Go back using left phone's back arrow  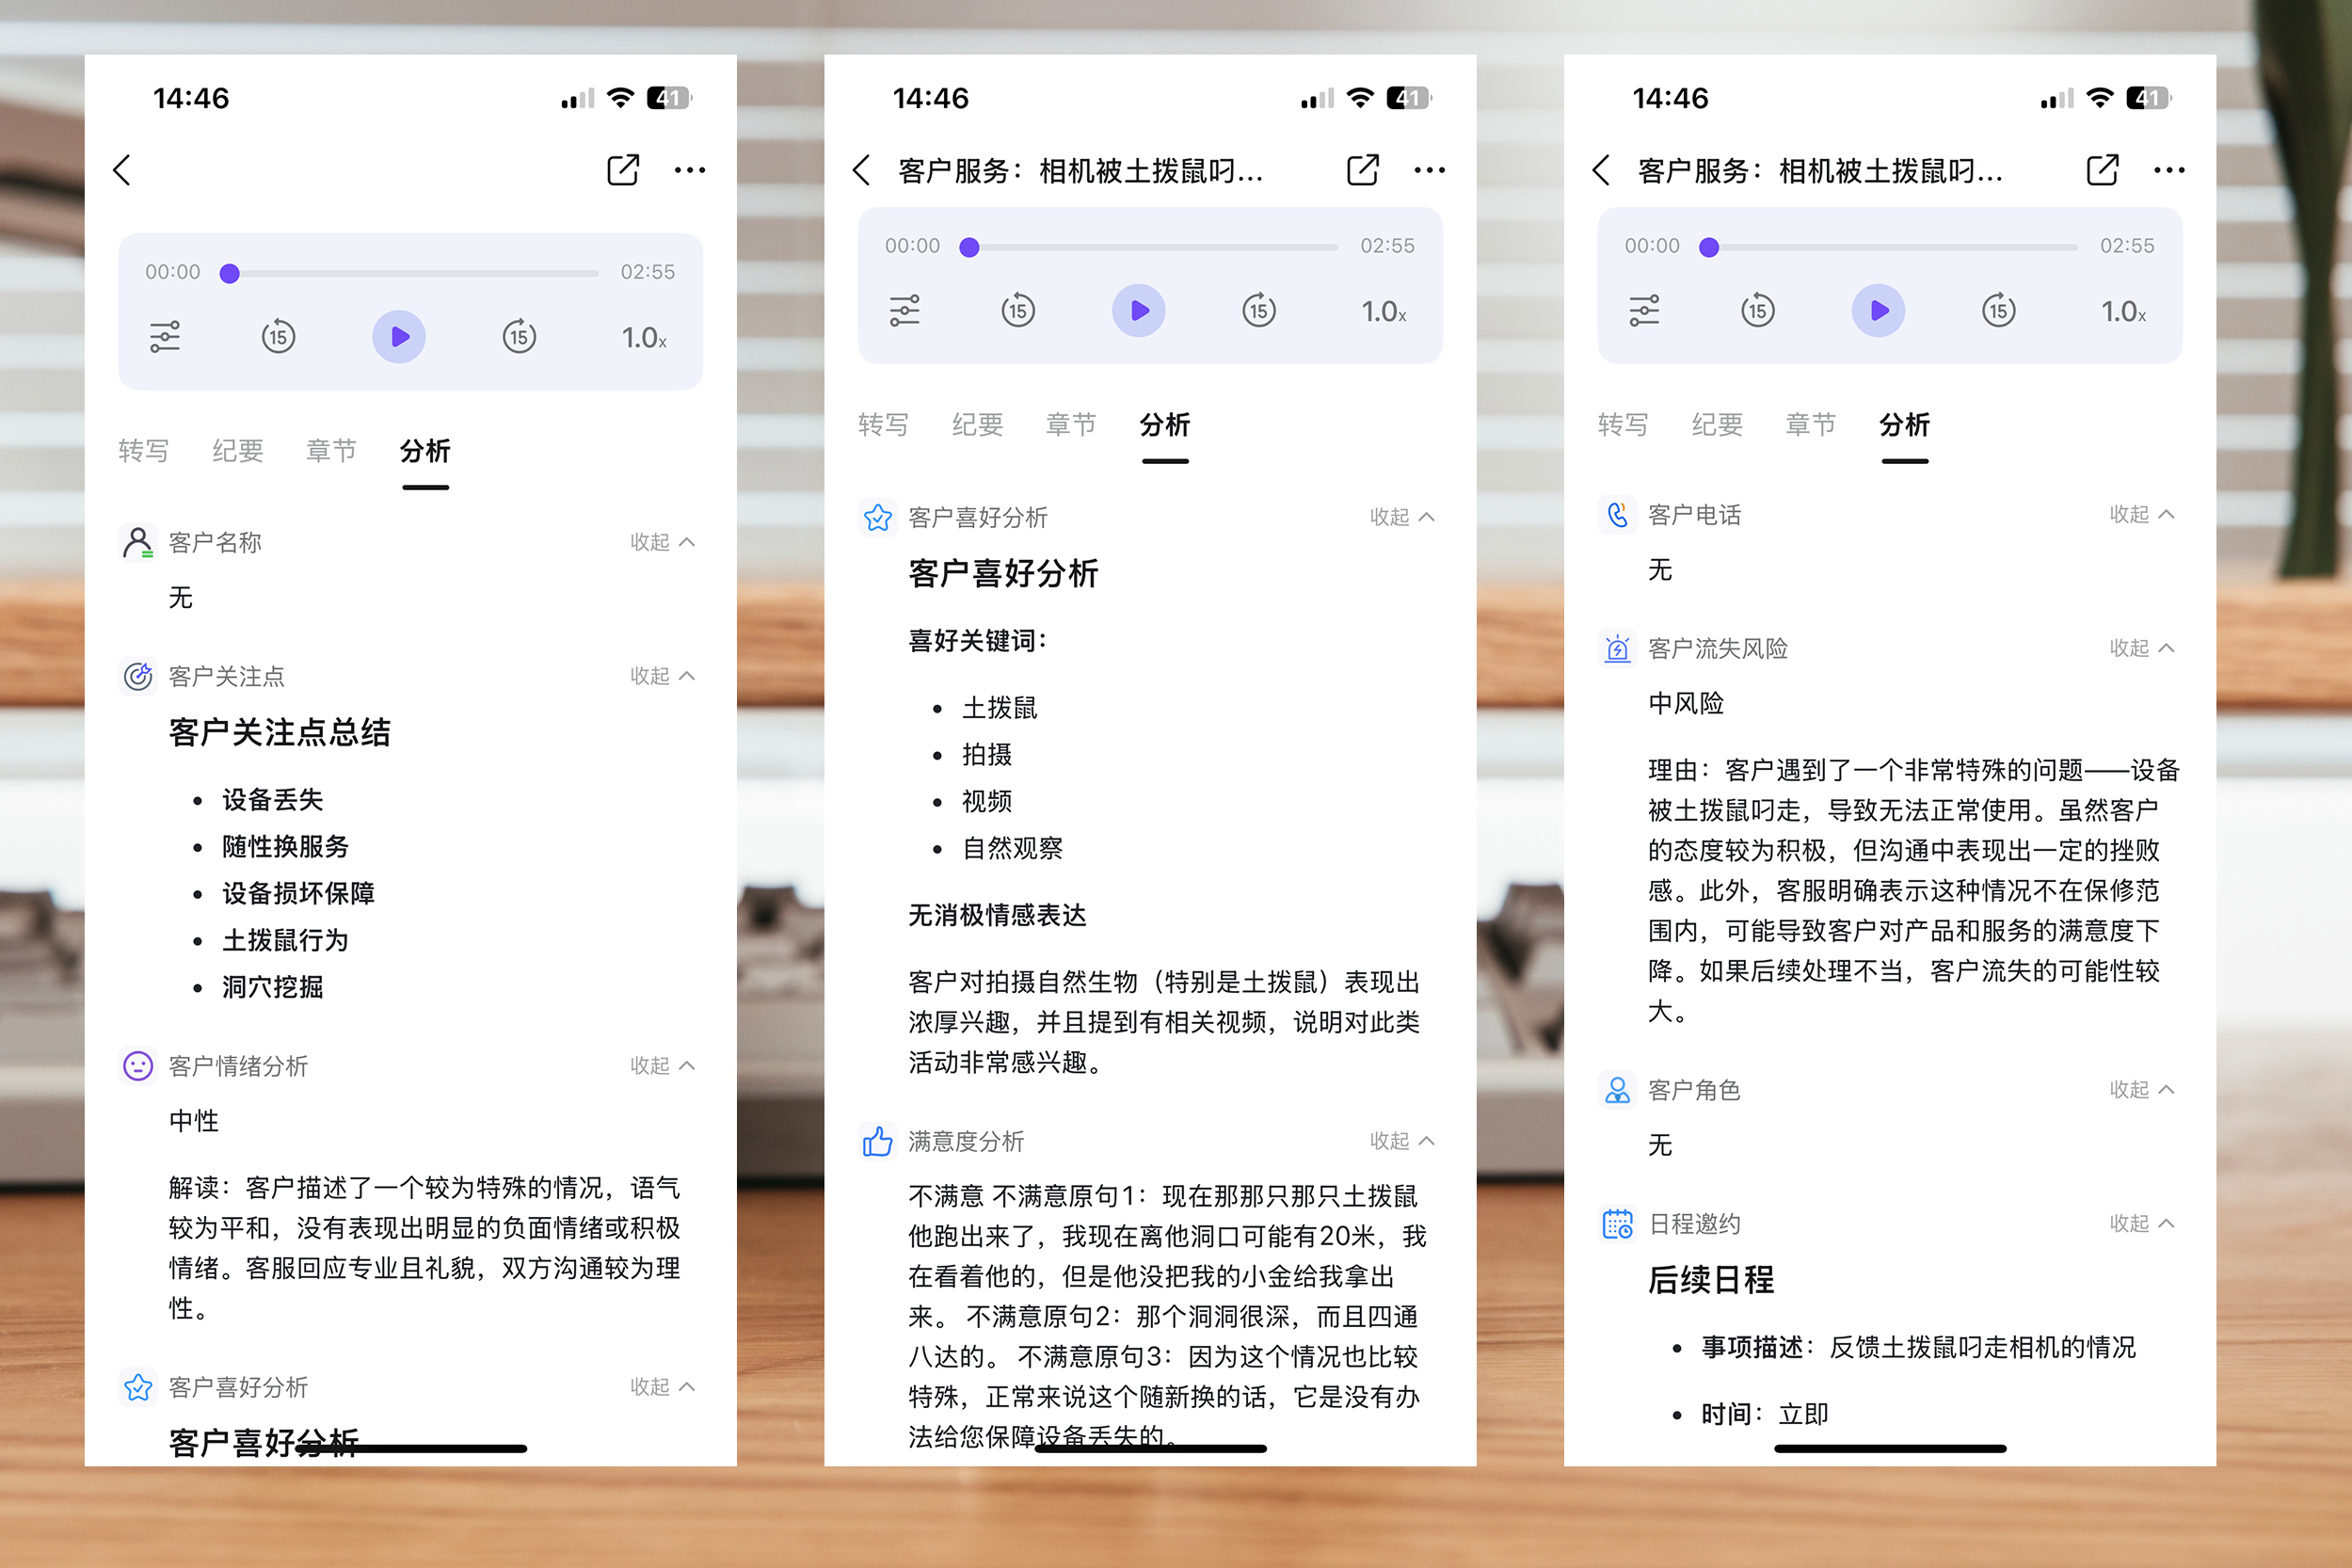coord(123,171)
